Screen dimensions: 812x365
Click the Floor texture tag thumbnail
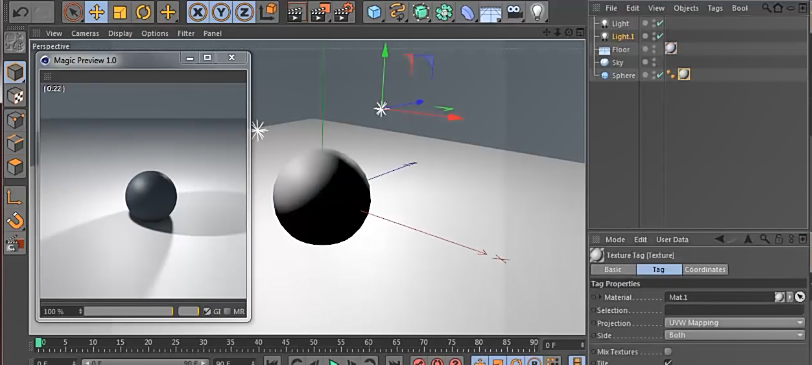coord(671,49)
